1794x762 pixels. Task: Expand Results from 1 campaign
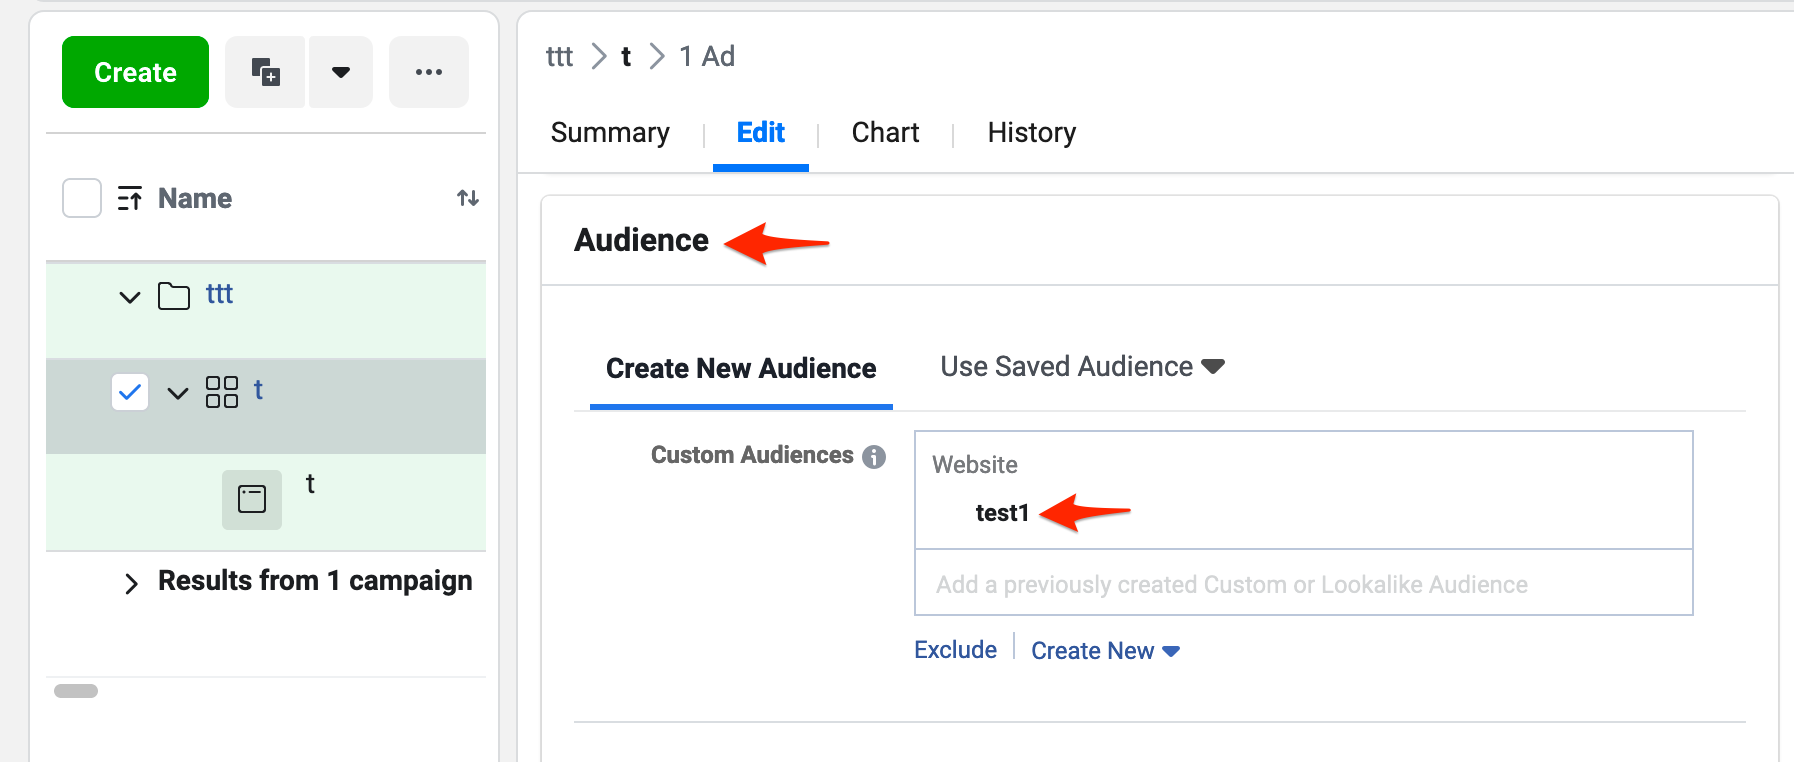pos(131,584)
